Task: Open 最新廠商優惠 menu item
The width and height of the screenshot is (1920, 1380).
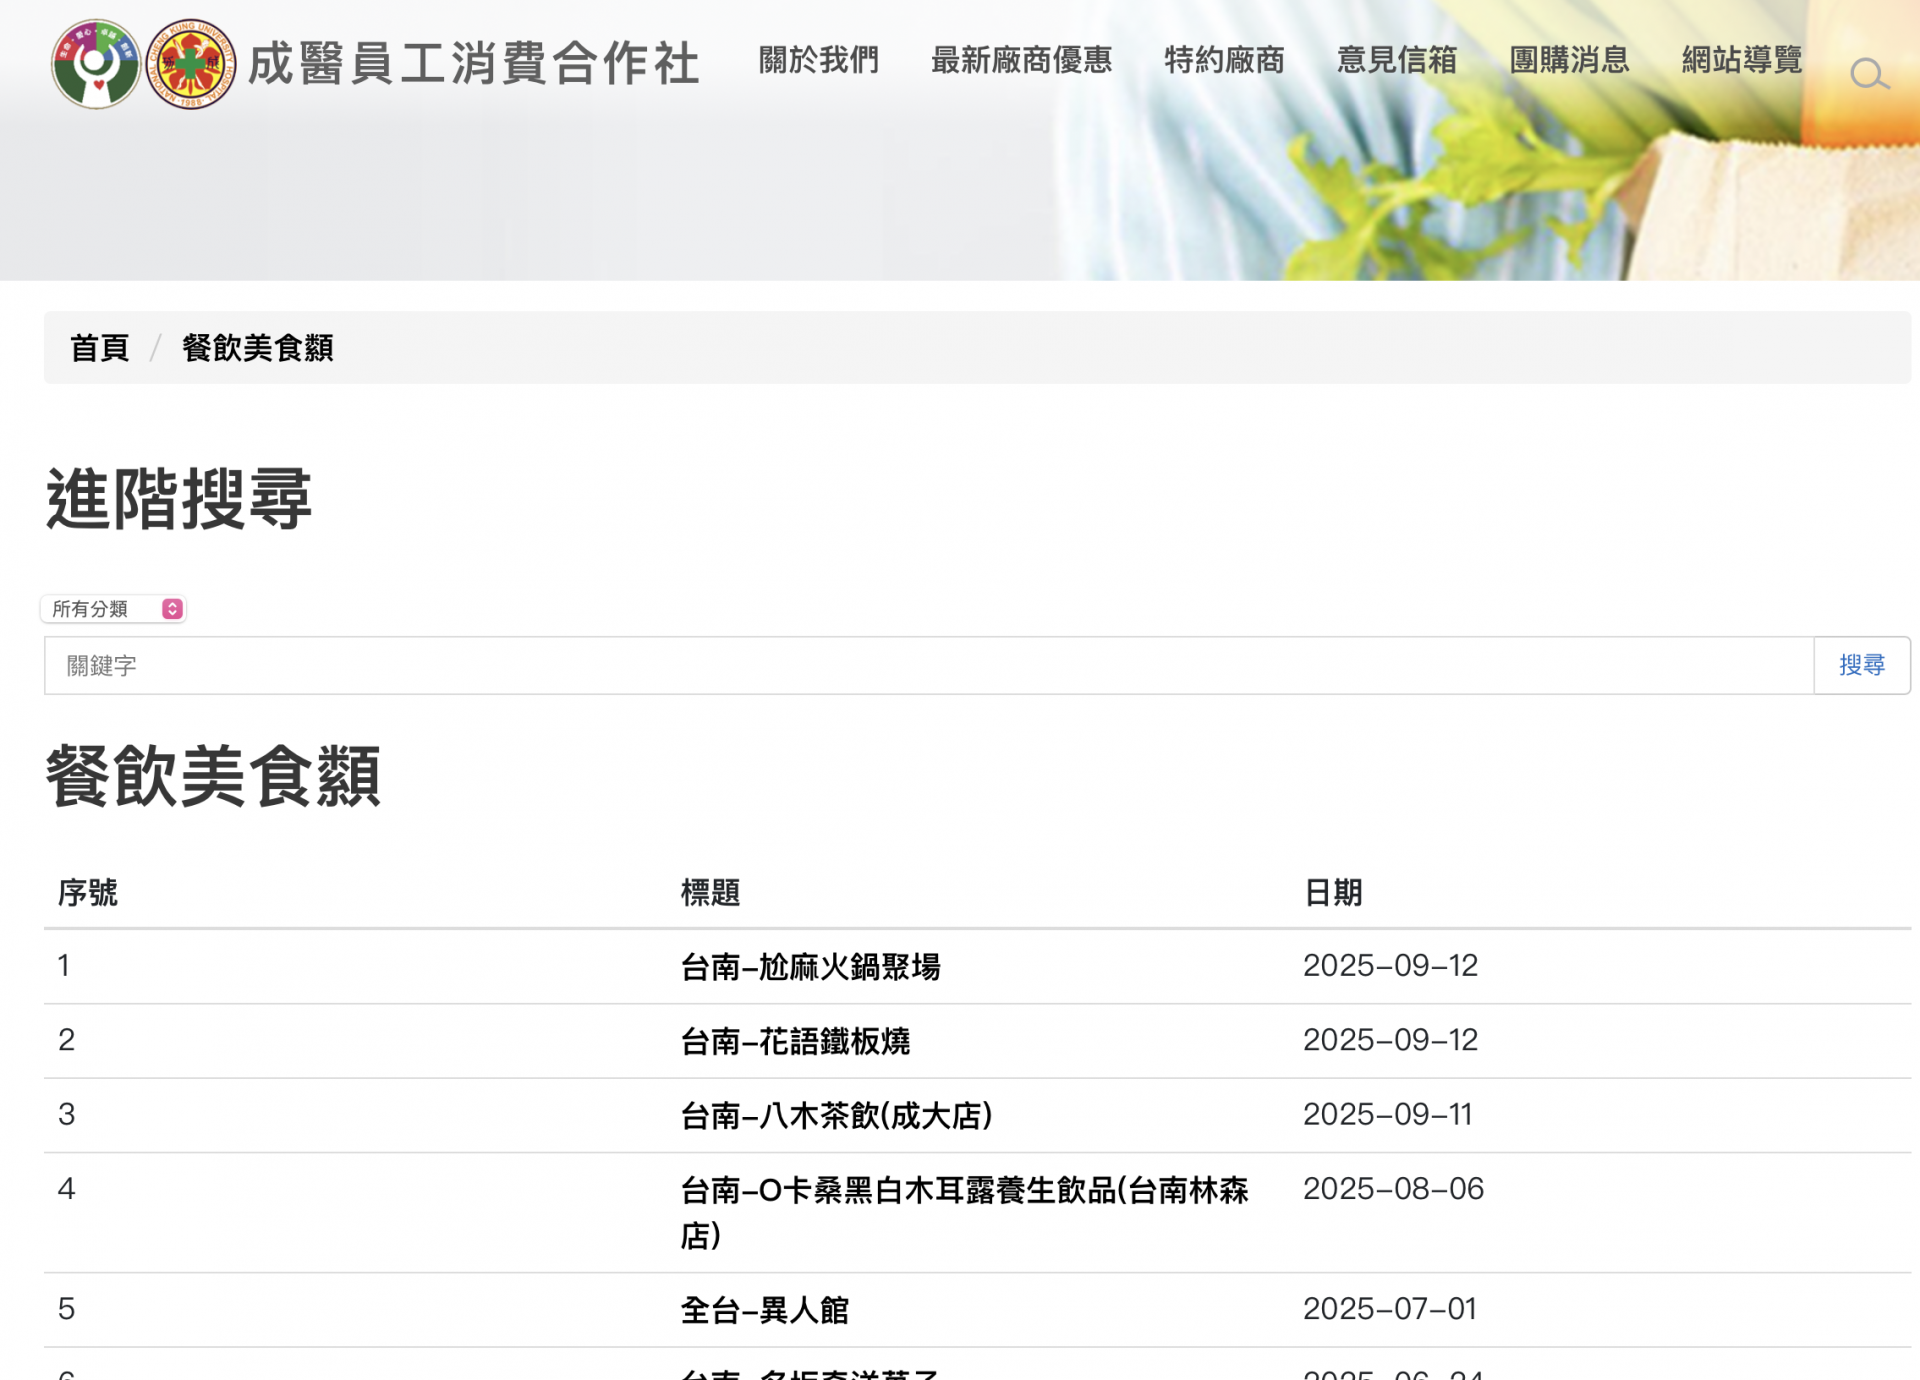Action: click(x=1021, y=60)
